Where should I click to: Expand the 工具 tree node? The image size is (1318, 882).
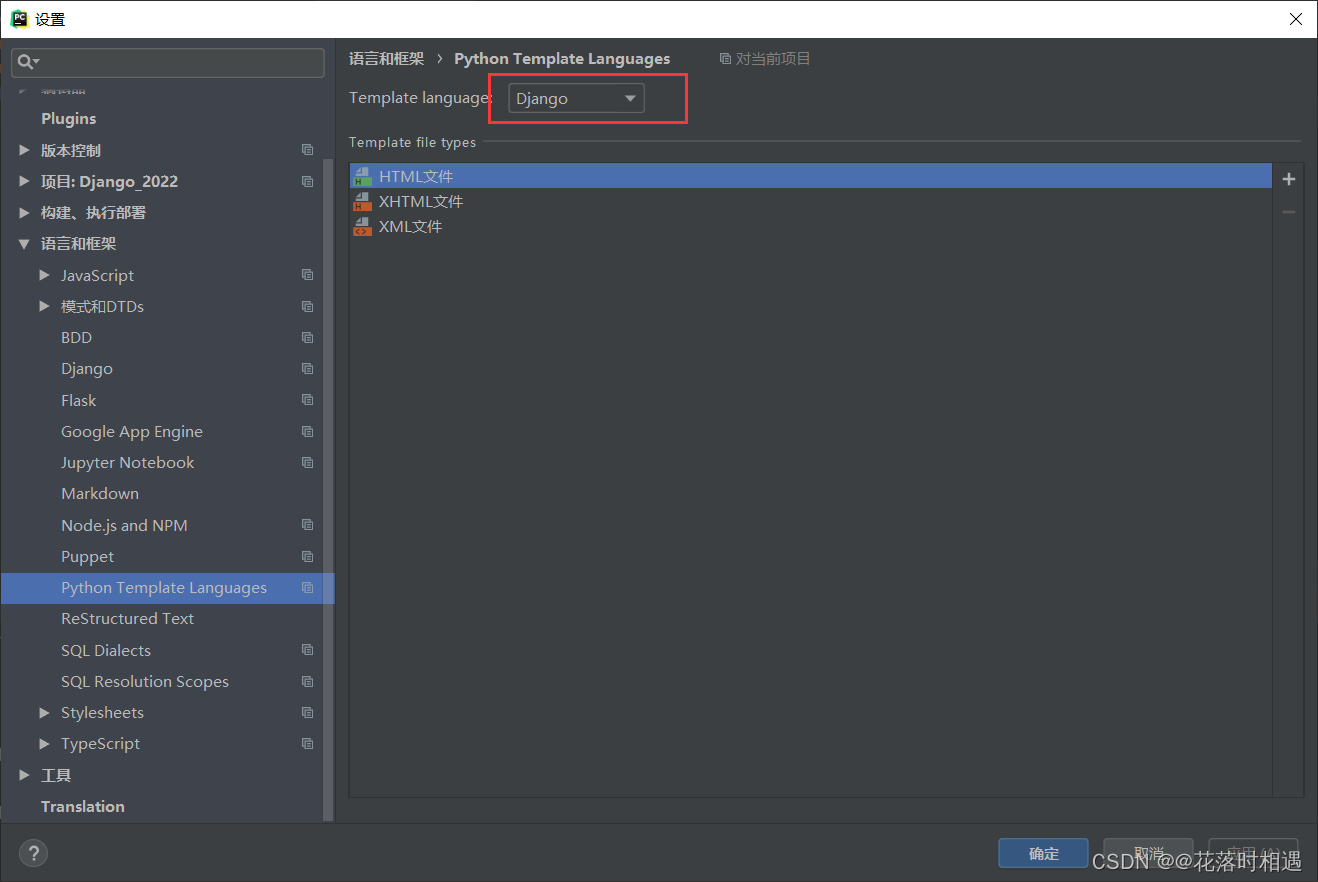pos(24,775)
